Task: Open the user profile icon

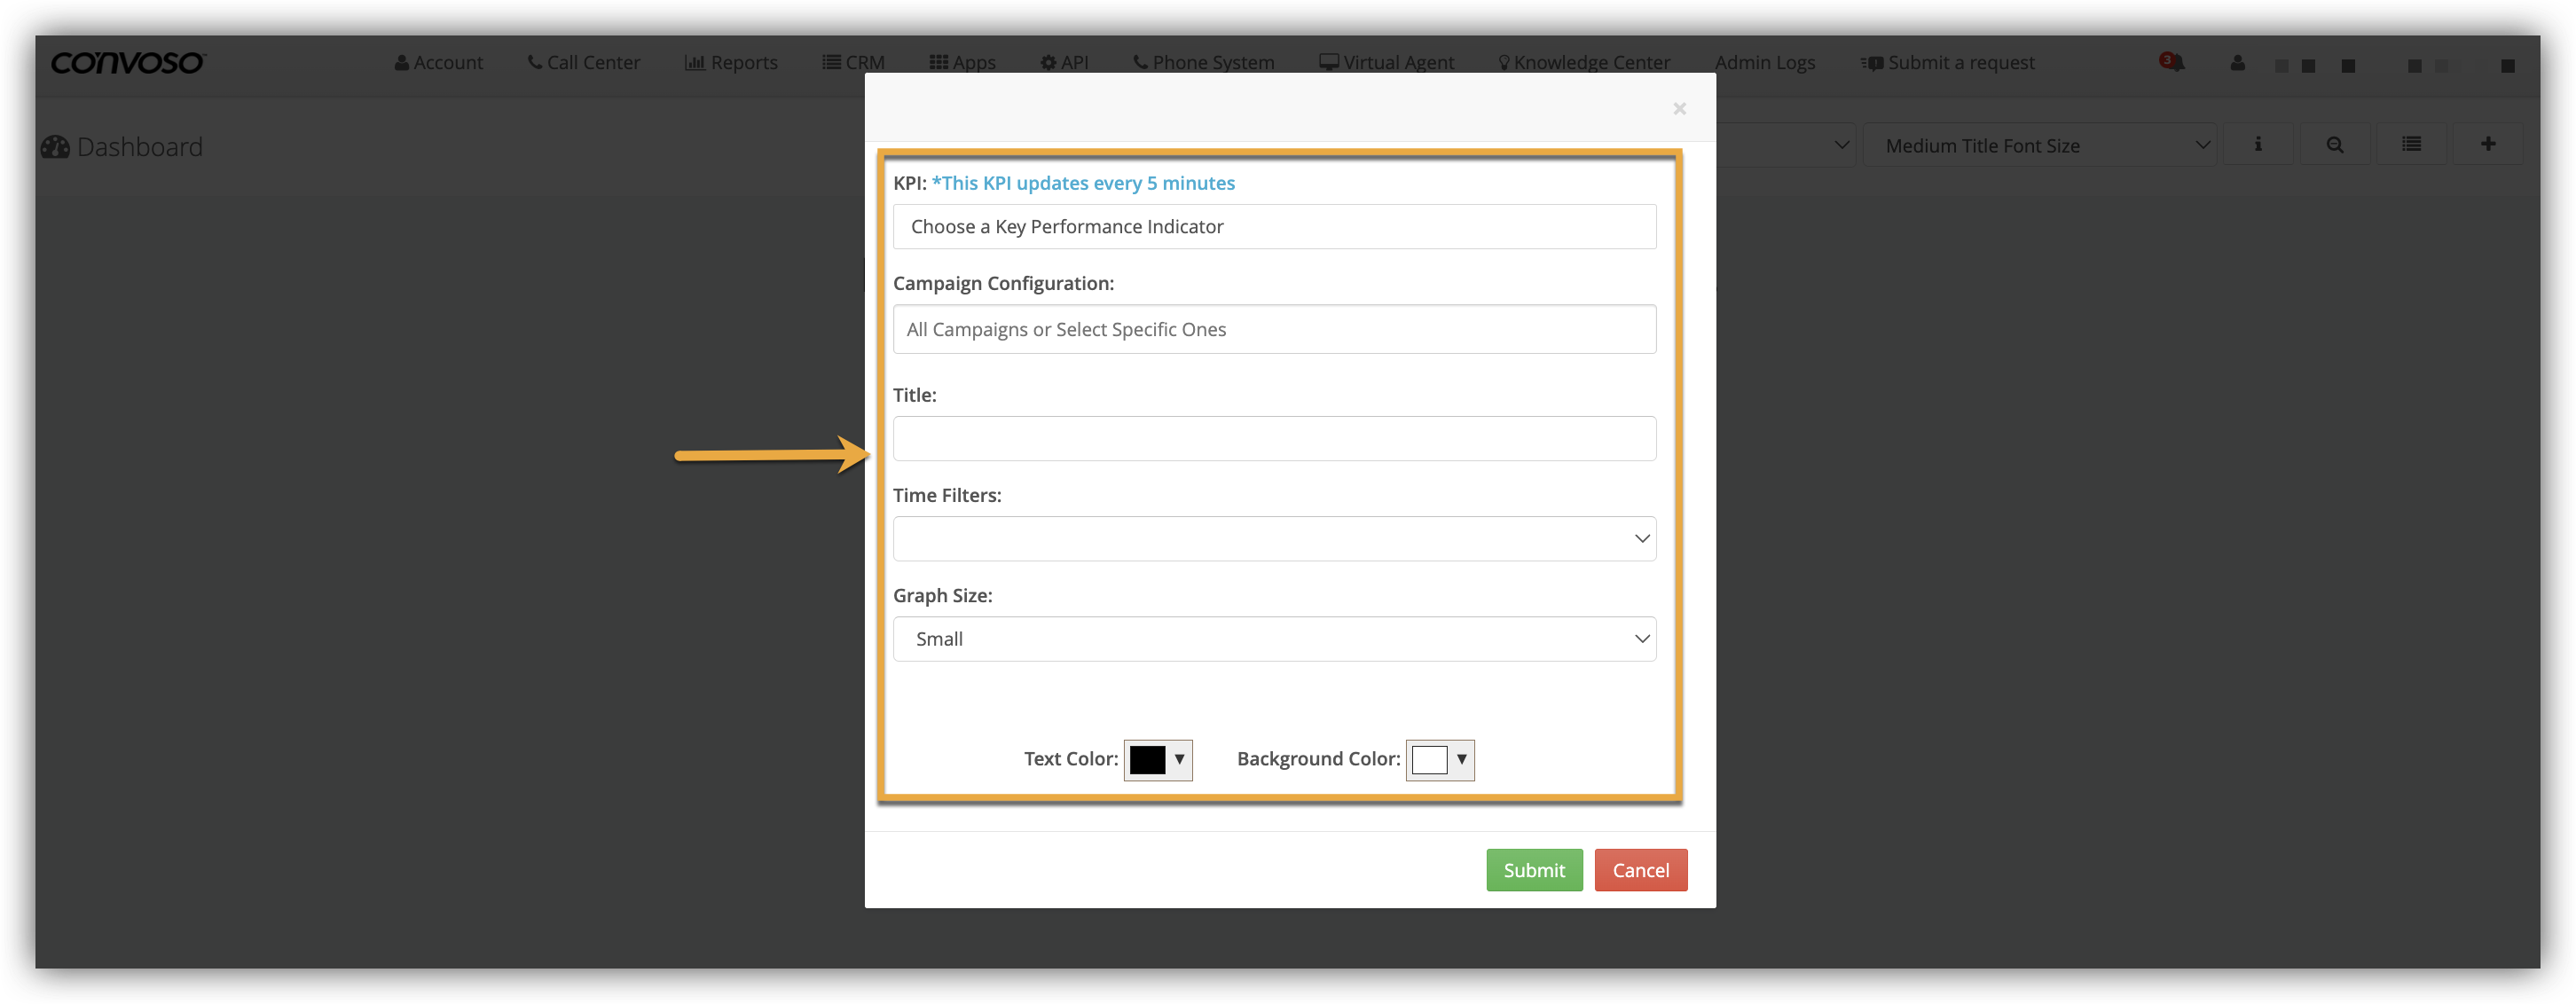Action: pyautogui.click(x=2237, y=63)
